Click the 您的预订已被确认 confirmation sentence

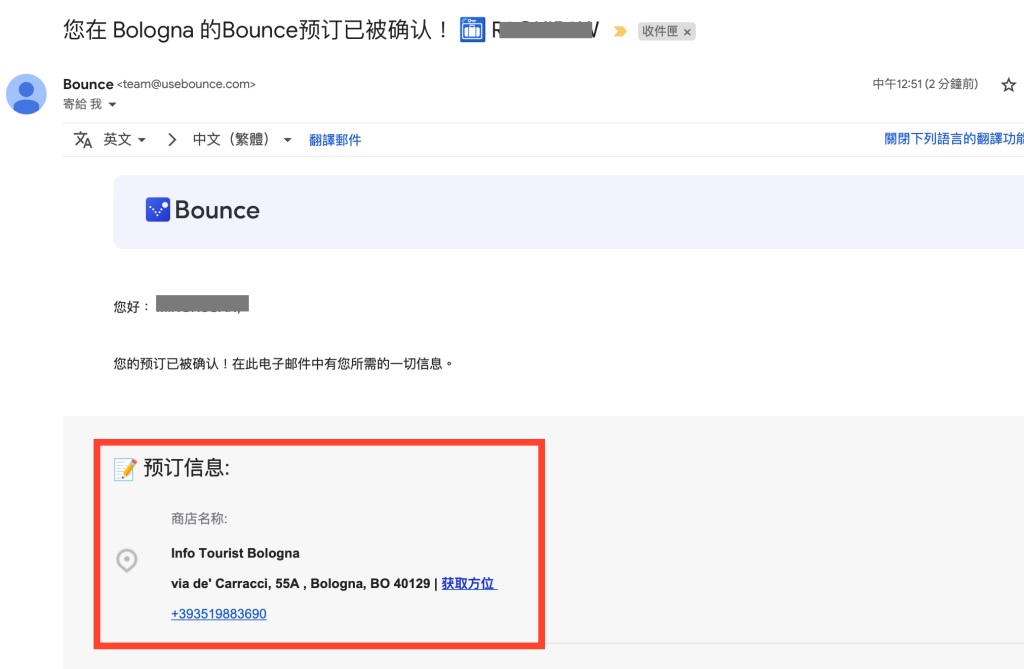pyautogui.click(x=283, y=364)
